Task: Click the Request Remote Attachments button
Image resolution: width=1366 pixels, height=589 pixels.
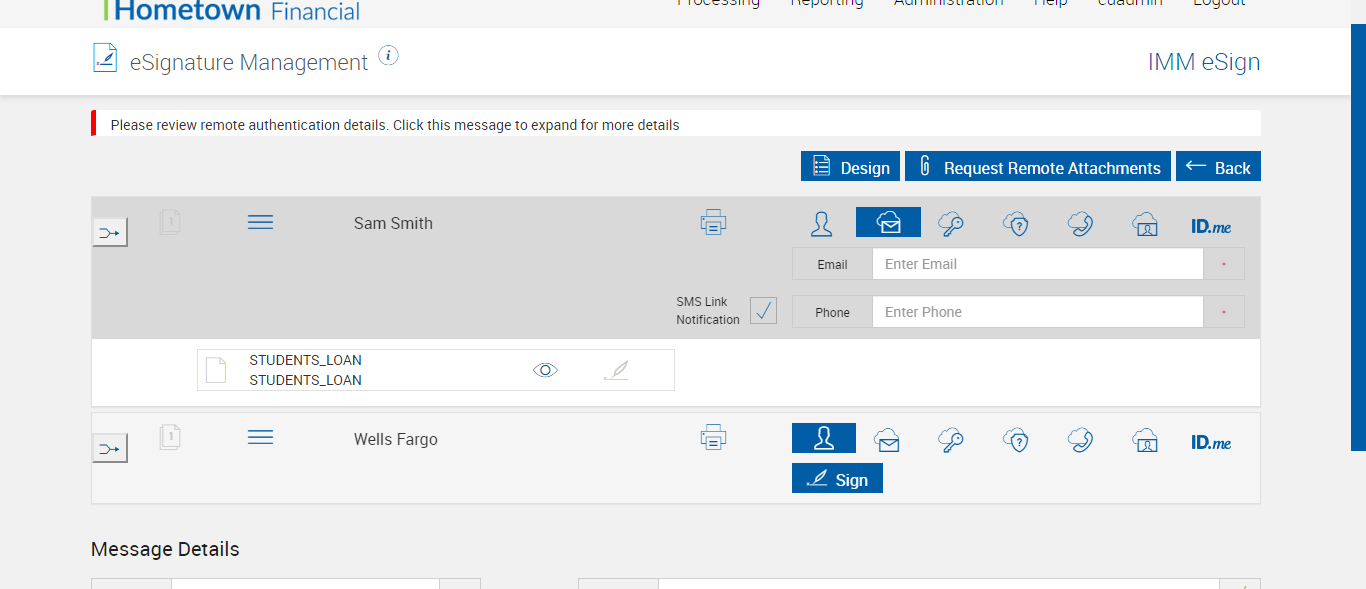Action: (1038, 167)
